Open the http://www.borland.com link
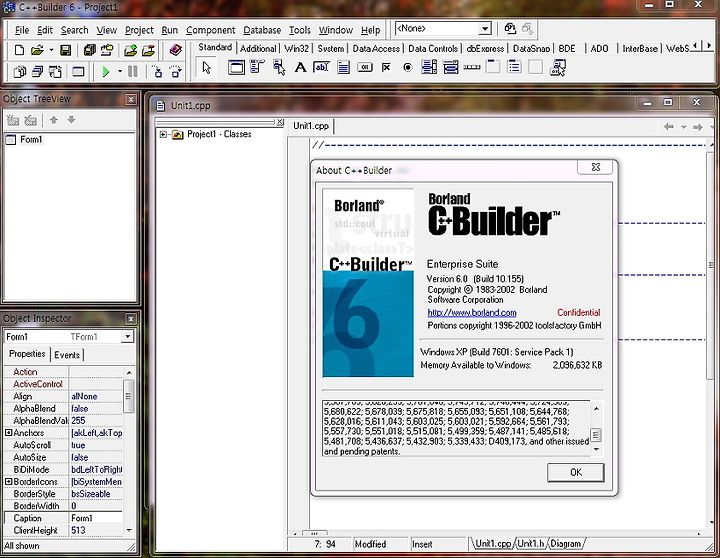 [x=472, y=313]
